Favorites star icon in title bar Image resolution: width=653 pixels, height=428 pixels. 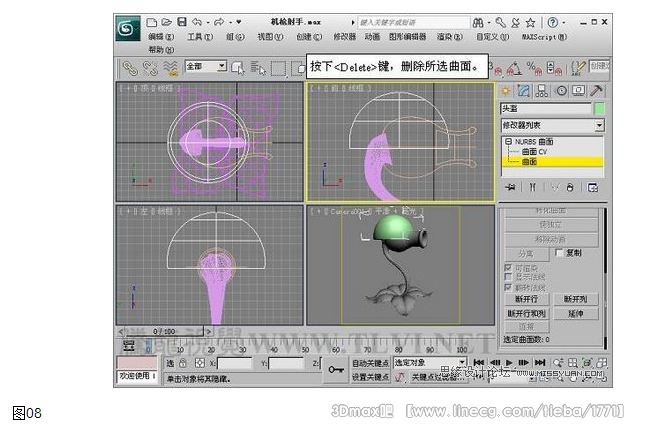click(530, 22)
